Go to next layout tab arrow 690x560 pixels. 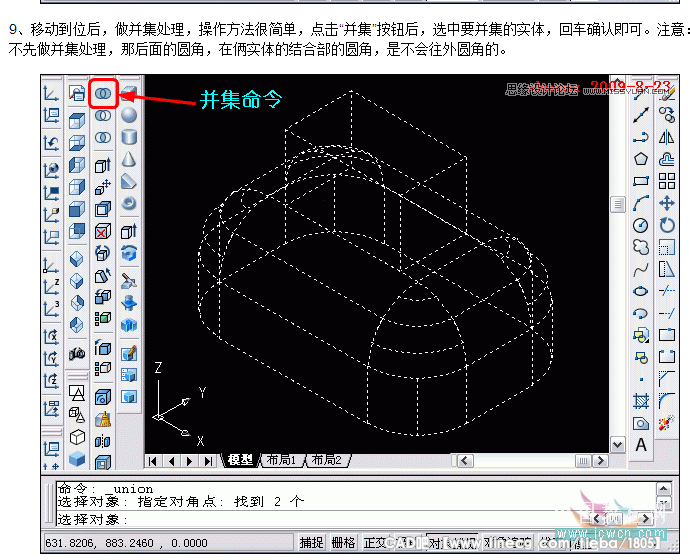[190, 461]
